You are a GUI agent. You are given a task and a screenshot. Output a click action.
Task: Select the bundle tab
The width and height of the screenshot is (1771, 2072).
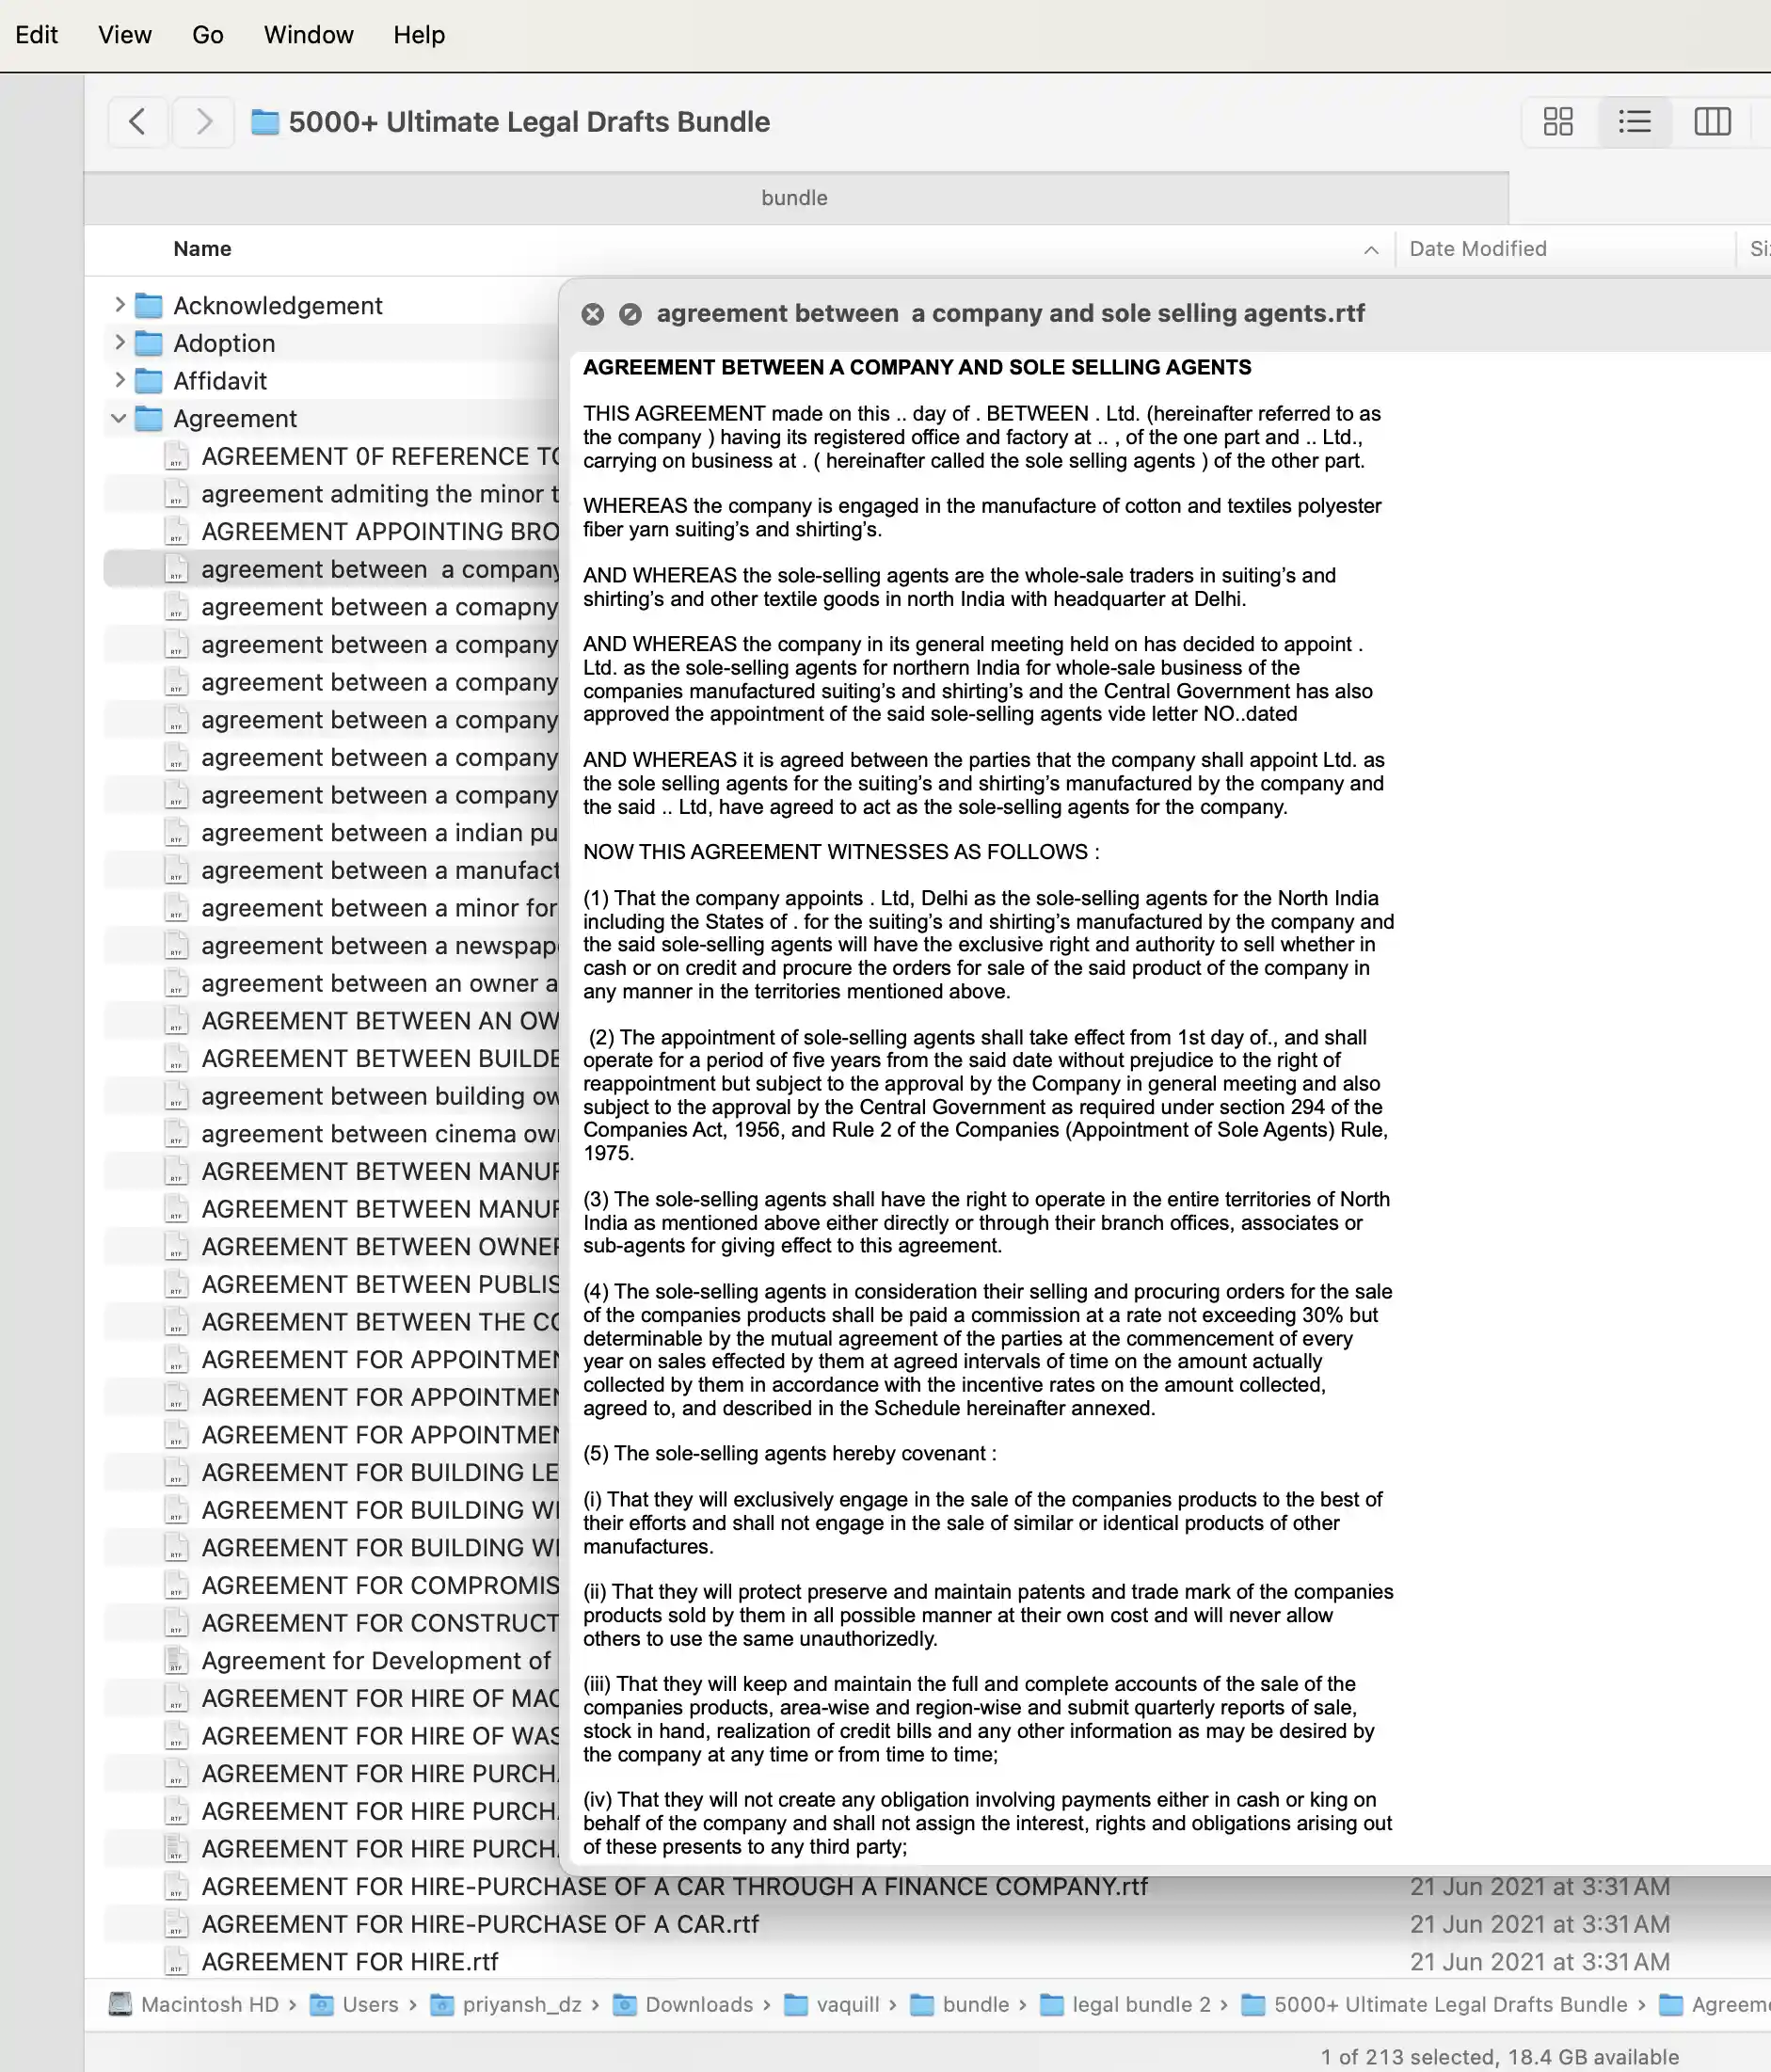pos(796,198)
